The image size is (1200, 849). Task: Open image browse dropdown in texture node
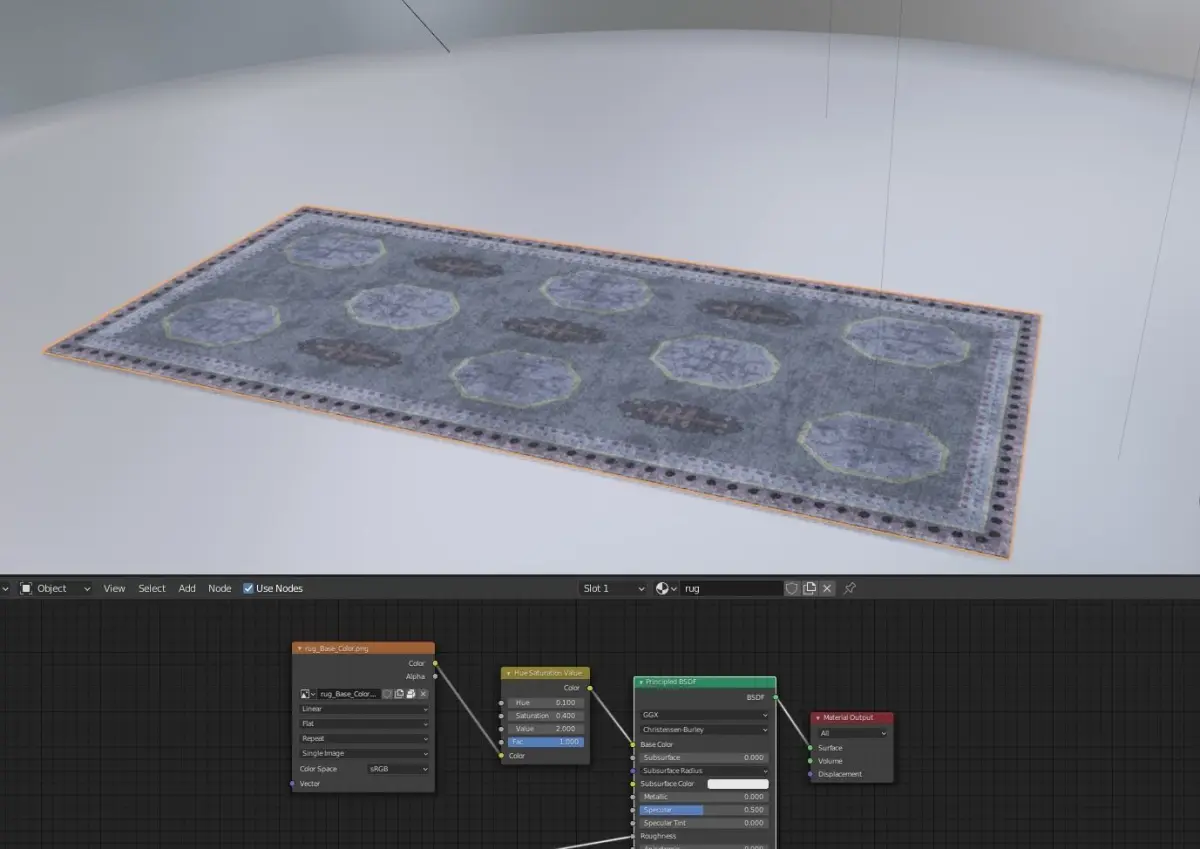point(307,693)
